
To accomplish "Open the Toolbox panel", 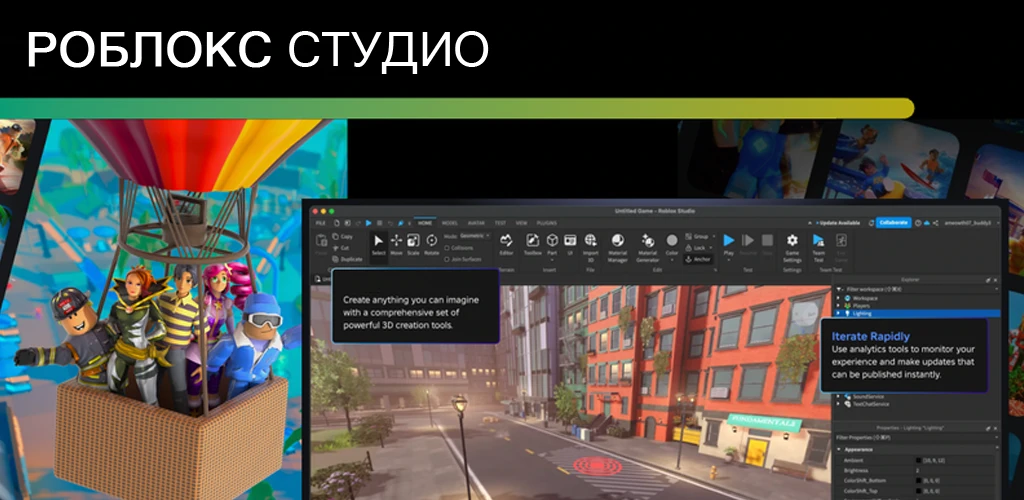I will tap(533, 245).
